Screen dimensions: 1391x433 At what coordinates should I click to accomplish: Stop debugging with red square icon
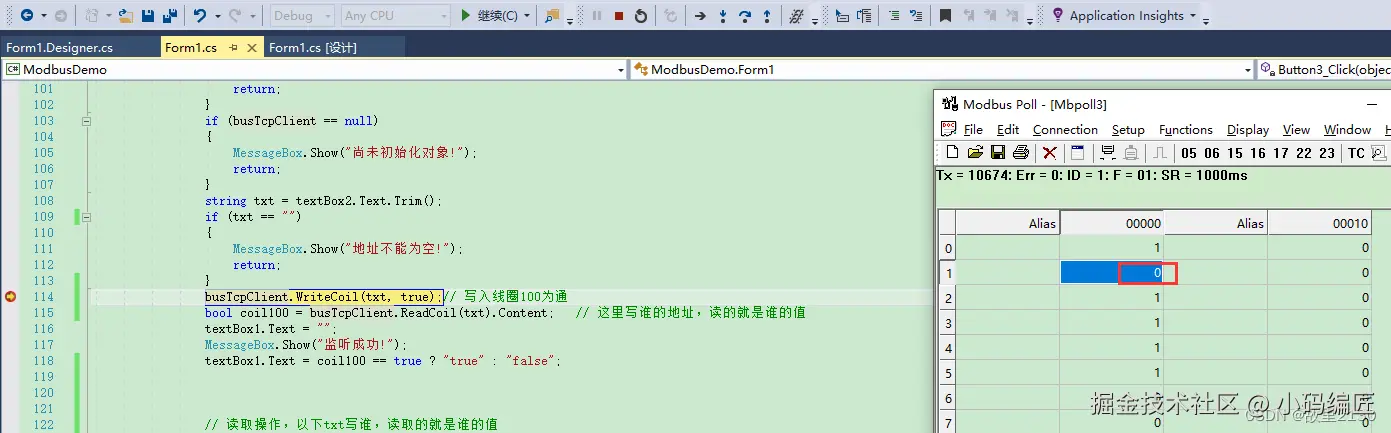coord(619,16)
